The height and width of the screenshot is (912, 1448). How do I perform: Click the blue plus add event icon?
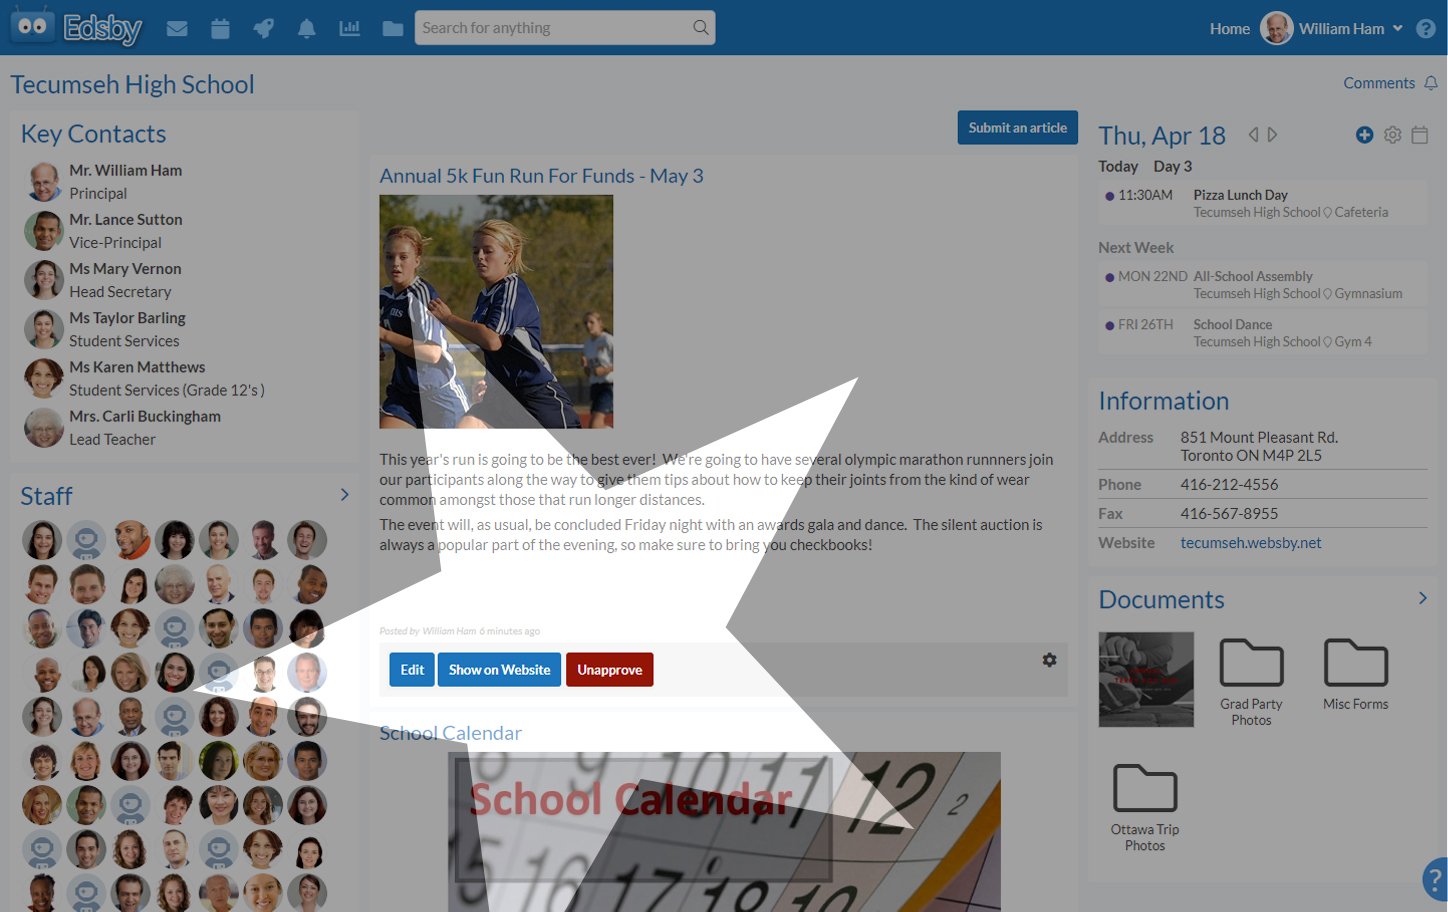coord(1364,134)
